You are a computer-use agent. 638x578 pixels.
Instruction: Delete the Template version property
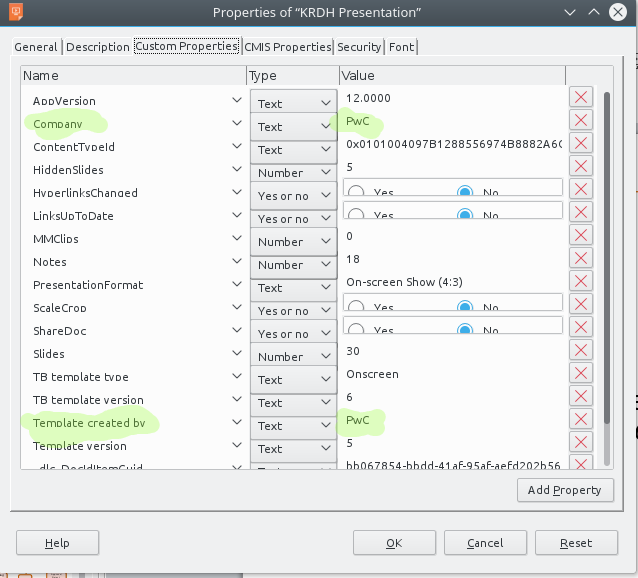click(581, 442)
